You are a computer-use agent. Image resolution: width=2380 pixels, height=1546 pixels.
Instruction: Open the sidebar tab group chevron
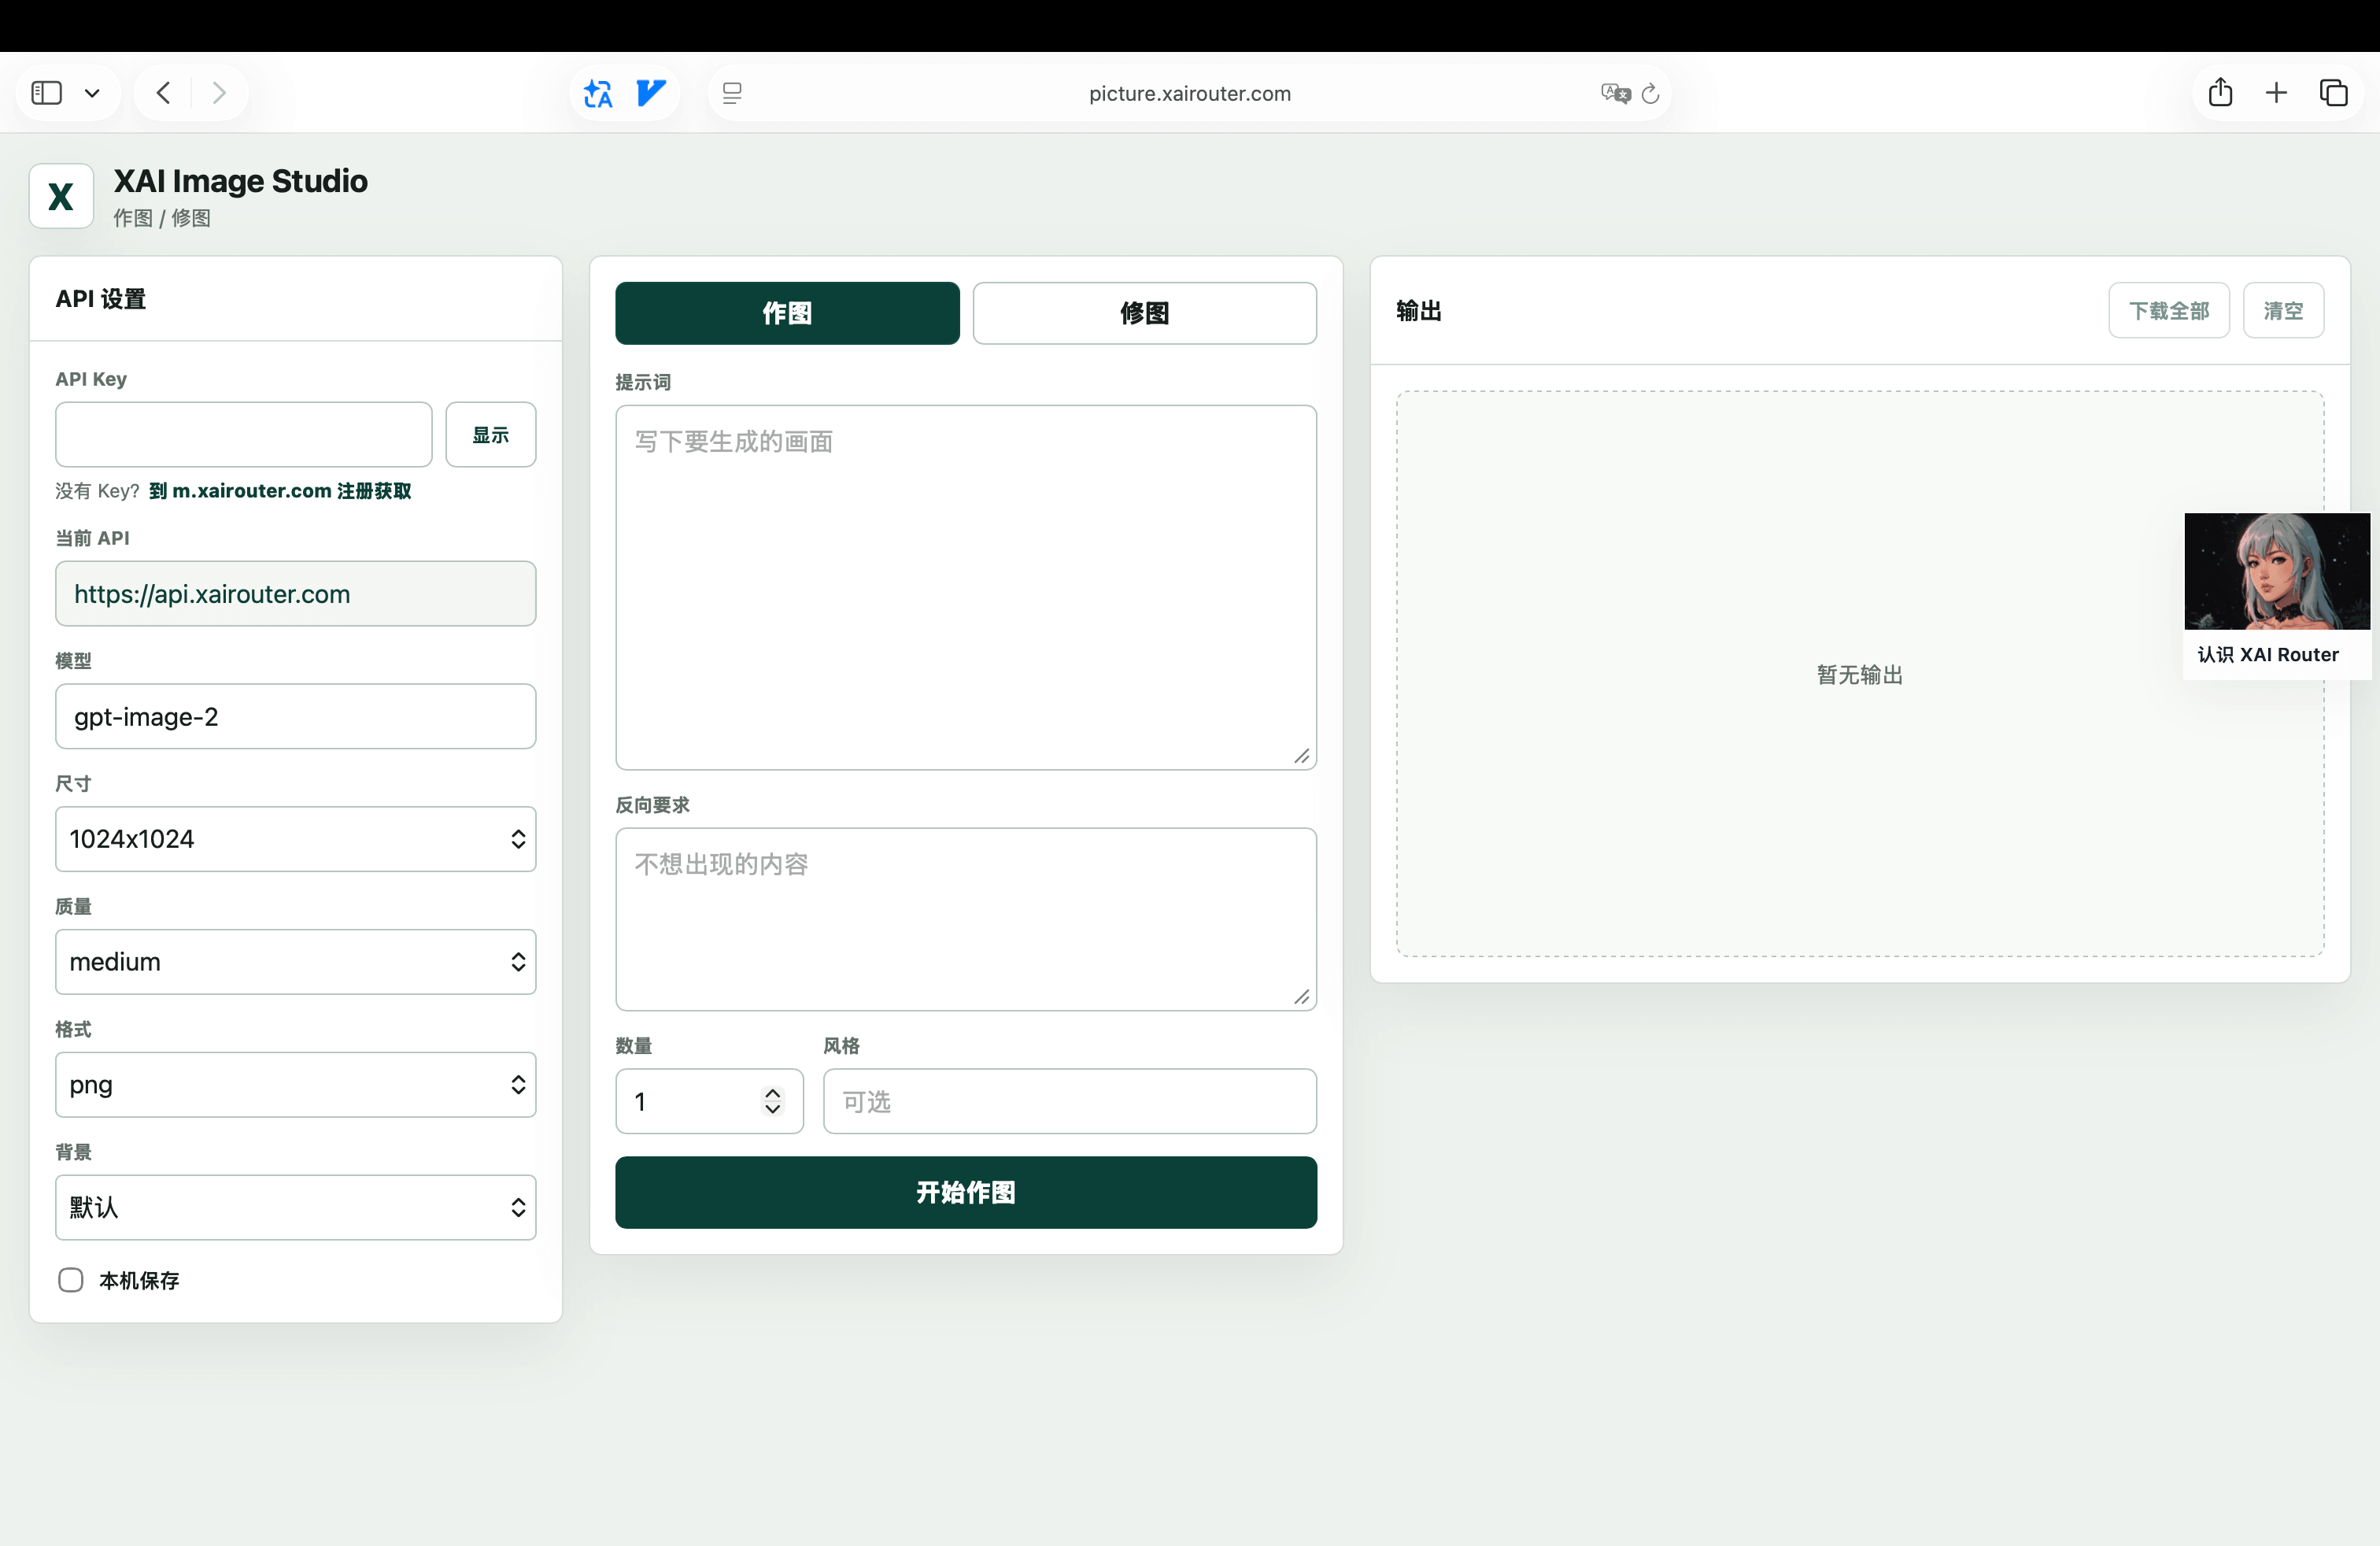(x=92, y=93)
